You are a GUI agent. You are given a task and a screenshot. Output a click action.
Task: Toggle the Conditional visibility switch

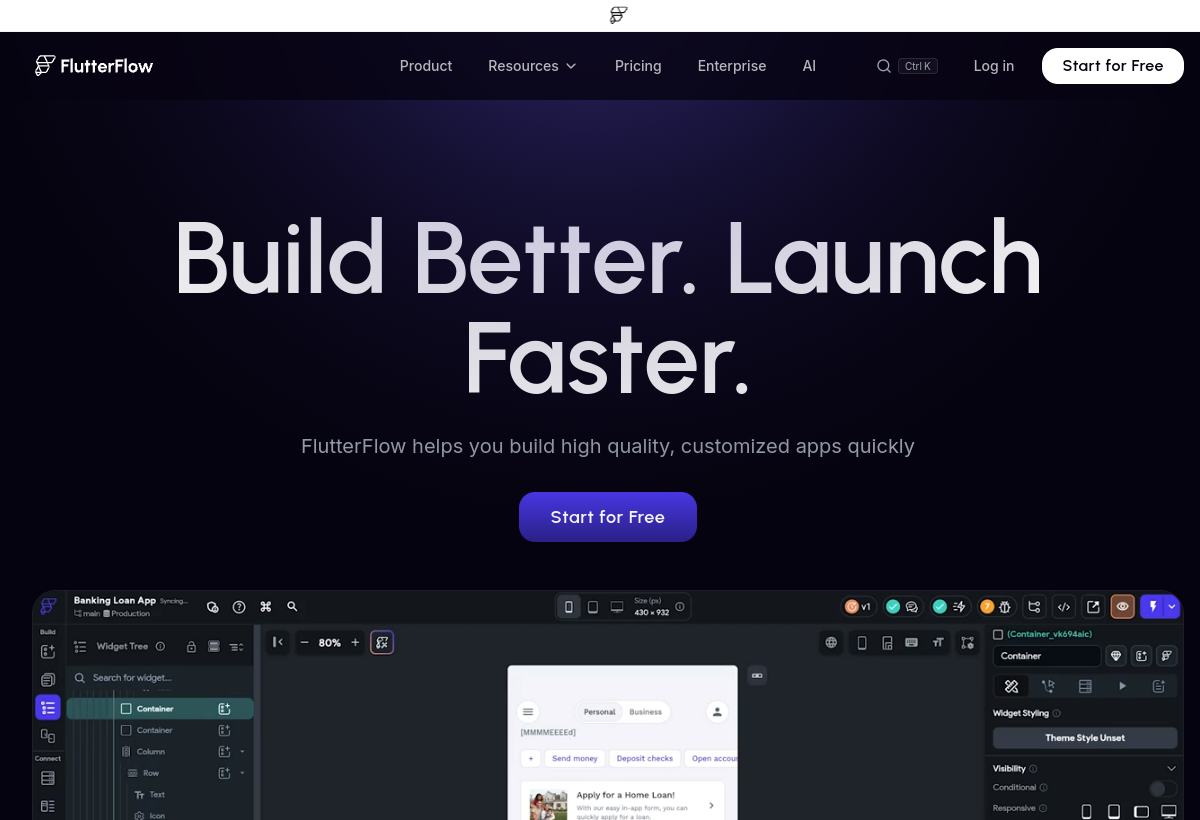(x=1163, y=788)
